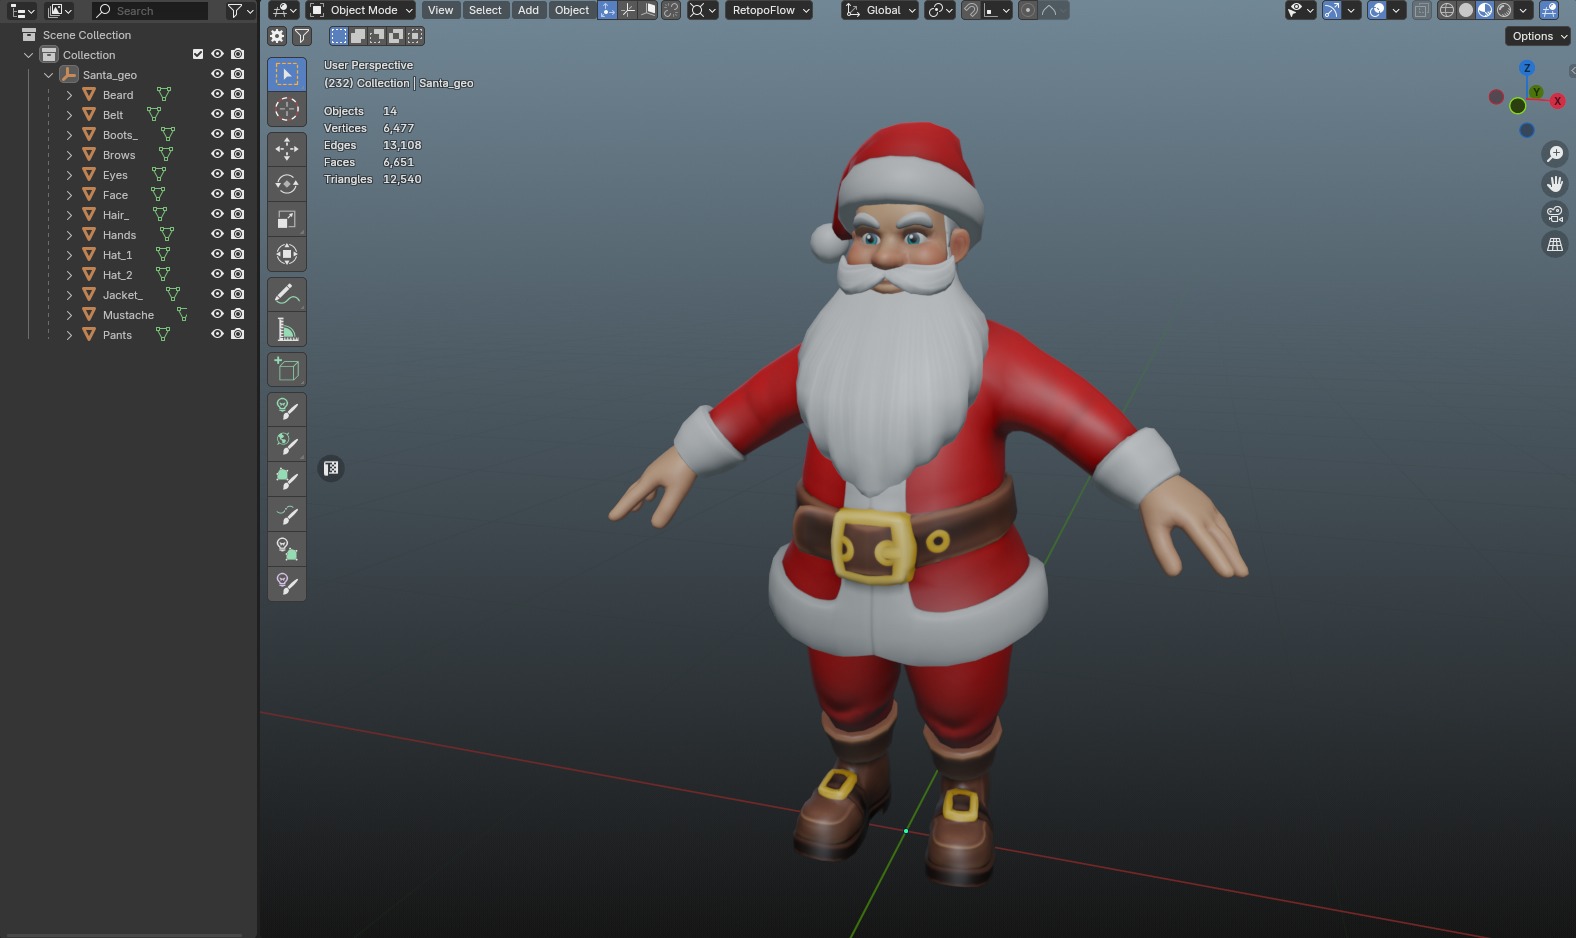The height and width of the screenshot is (938, 1576).
Task: Toggle visibility of Face object
Action: (217, 194)
